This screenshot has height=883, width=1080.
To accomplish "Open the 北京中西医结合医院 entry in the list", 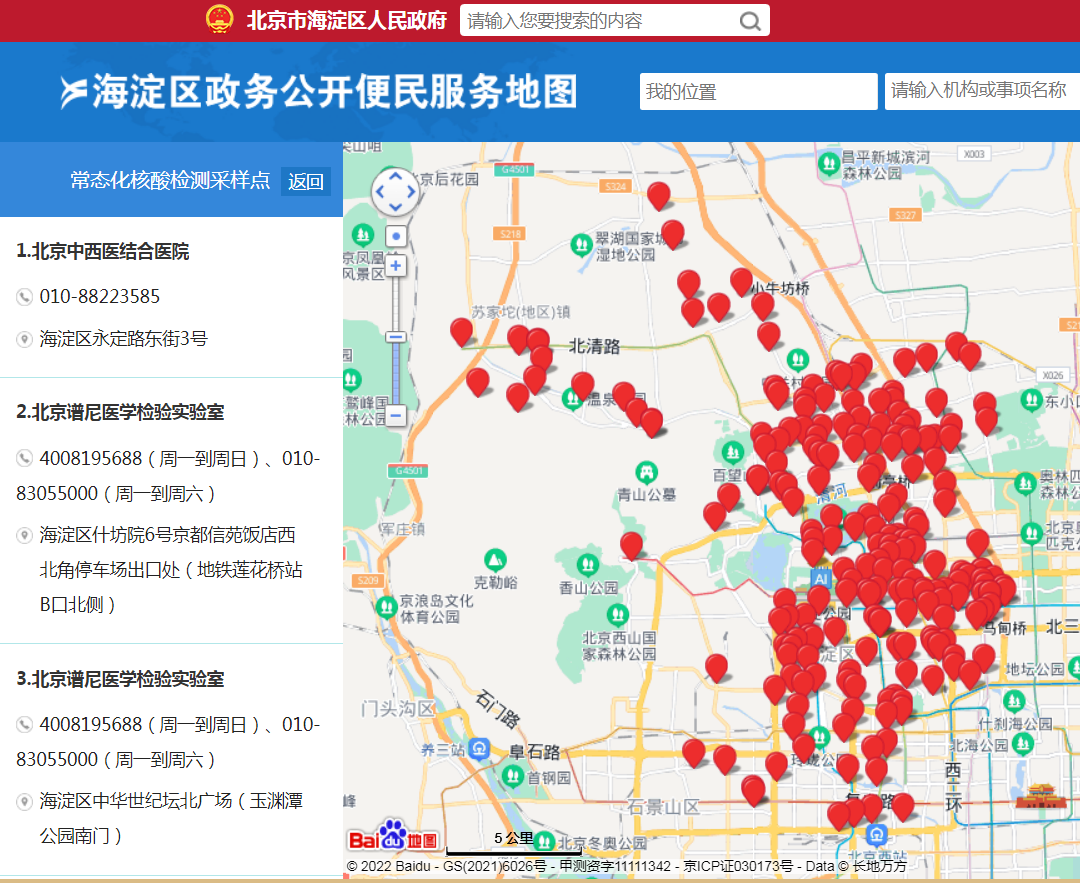I will (x=102, y=251).
